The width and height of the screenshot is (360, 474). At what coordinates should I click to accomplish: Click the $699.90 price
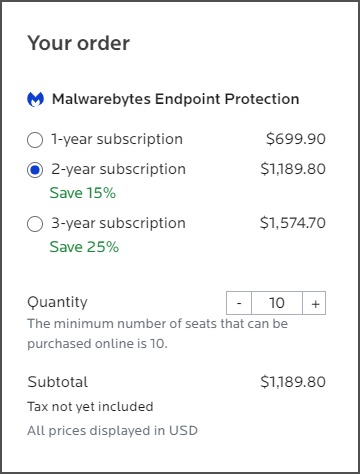pyautogui.click(x=296, y=139)
